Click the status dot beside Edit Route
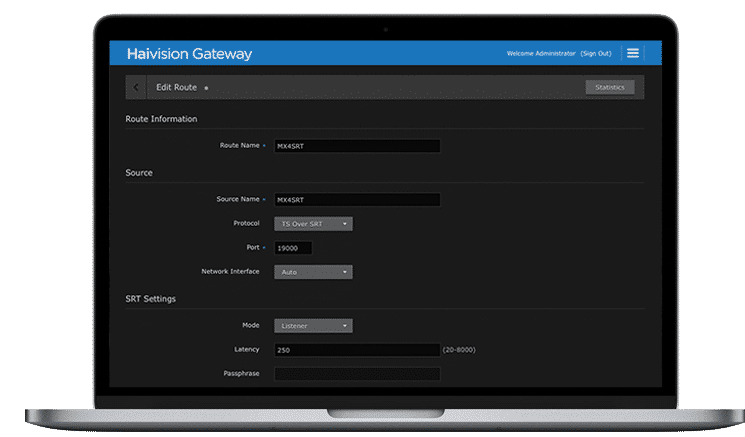The width and height of the screenshot is (745, 437). [206, 88]
